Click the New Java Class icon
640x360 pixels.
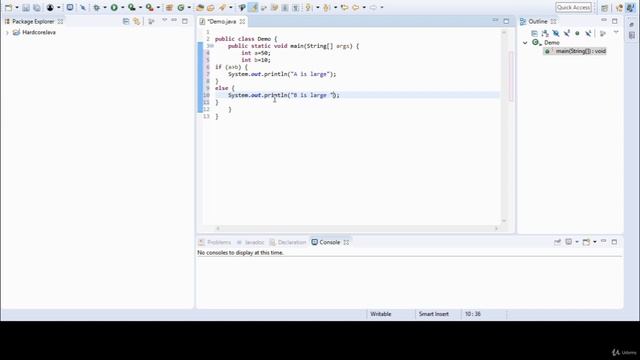click(x=181, y=7)
